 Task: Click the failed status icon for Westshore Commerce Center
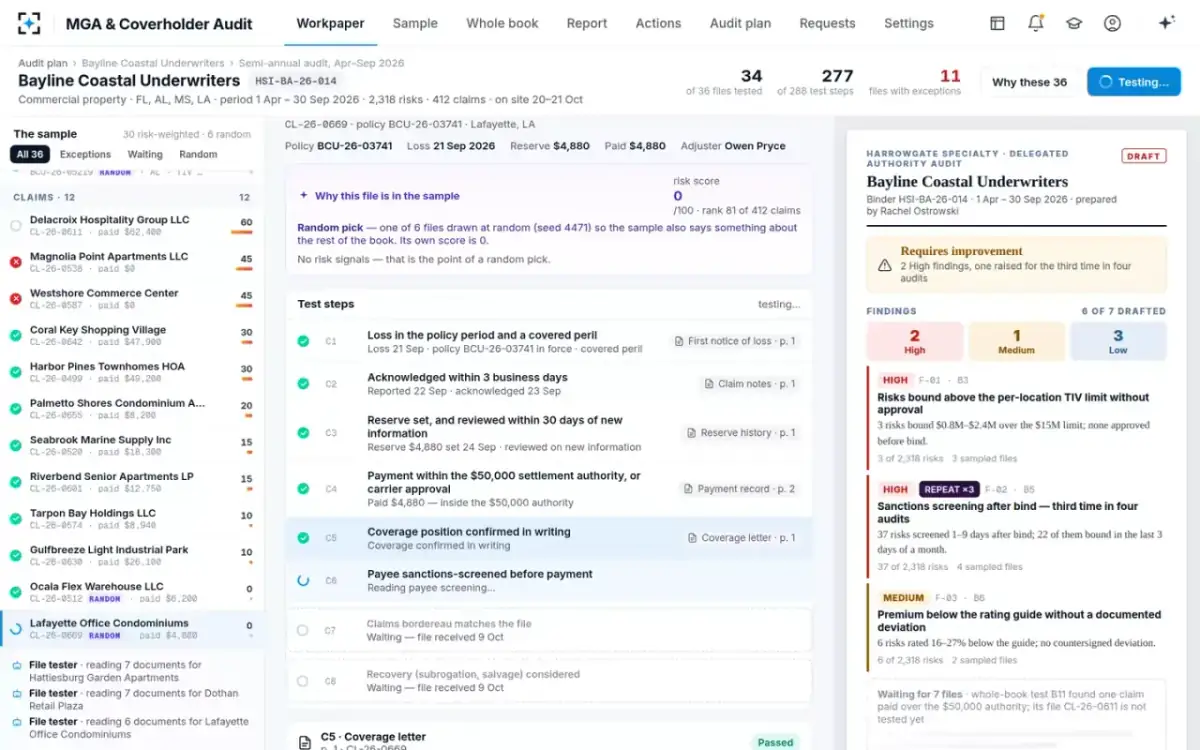pyautogui.click(x=16, y=299)
